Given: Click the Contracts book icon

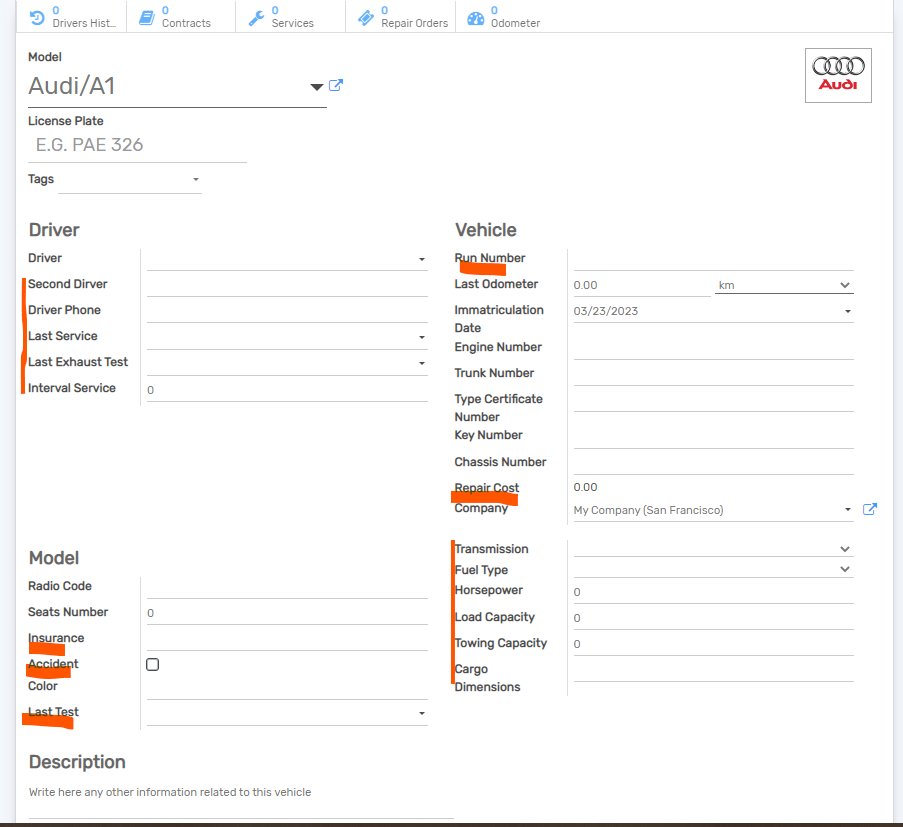Looking at the screenshot, I should tap(147, 17).
